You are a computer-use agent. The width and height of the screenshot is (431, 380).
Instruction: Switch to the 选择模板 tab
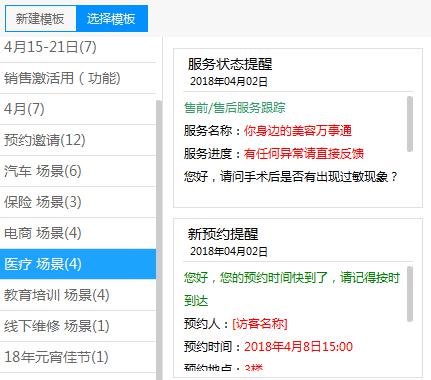click(x=112, y=19)
